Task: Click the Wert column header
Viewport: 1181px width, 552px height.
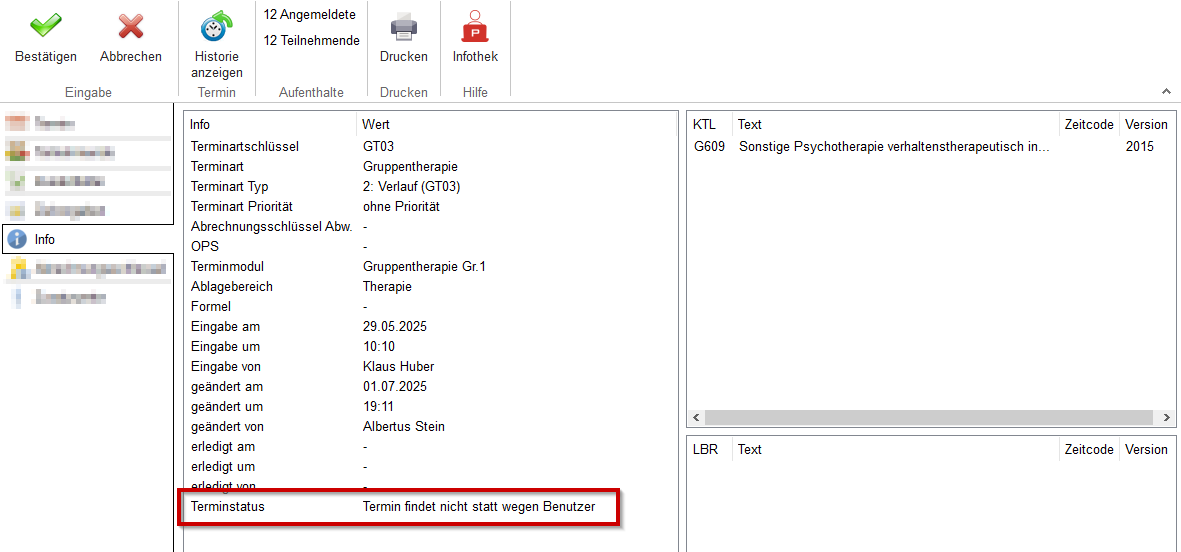Action: click(x=376, y=125)
